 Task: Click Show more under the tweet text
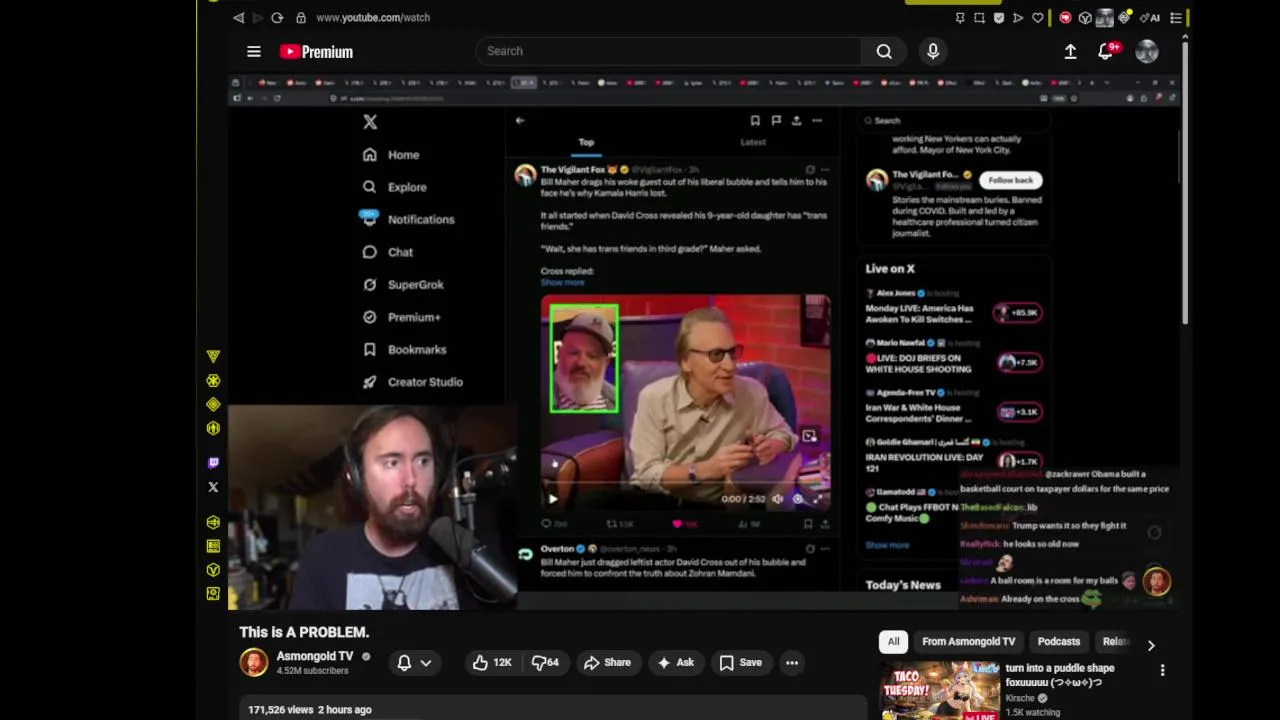click(x=562, y=282)
